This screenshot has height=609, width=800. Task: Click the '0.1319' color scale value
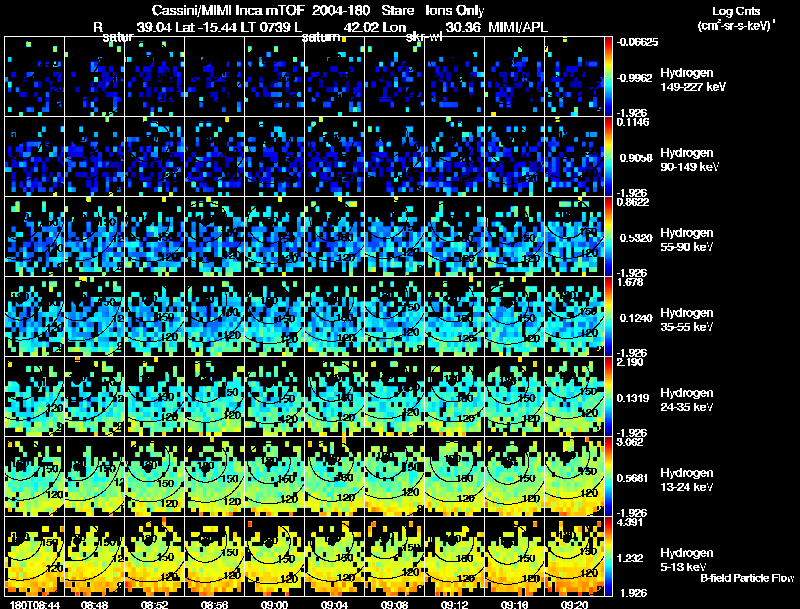(634, 398)
